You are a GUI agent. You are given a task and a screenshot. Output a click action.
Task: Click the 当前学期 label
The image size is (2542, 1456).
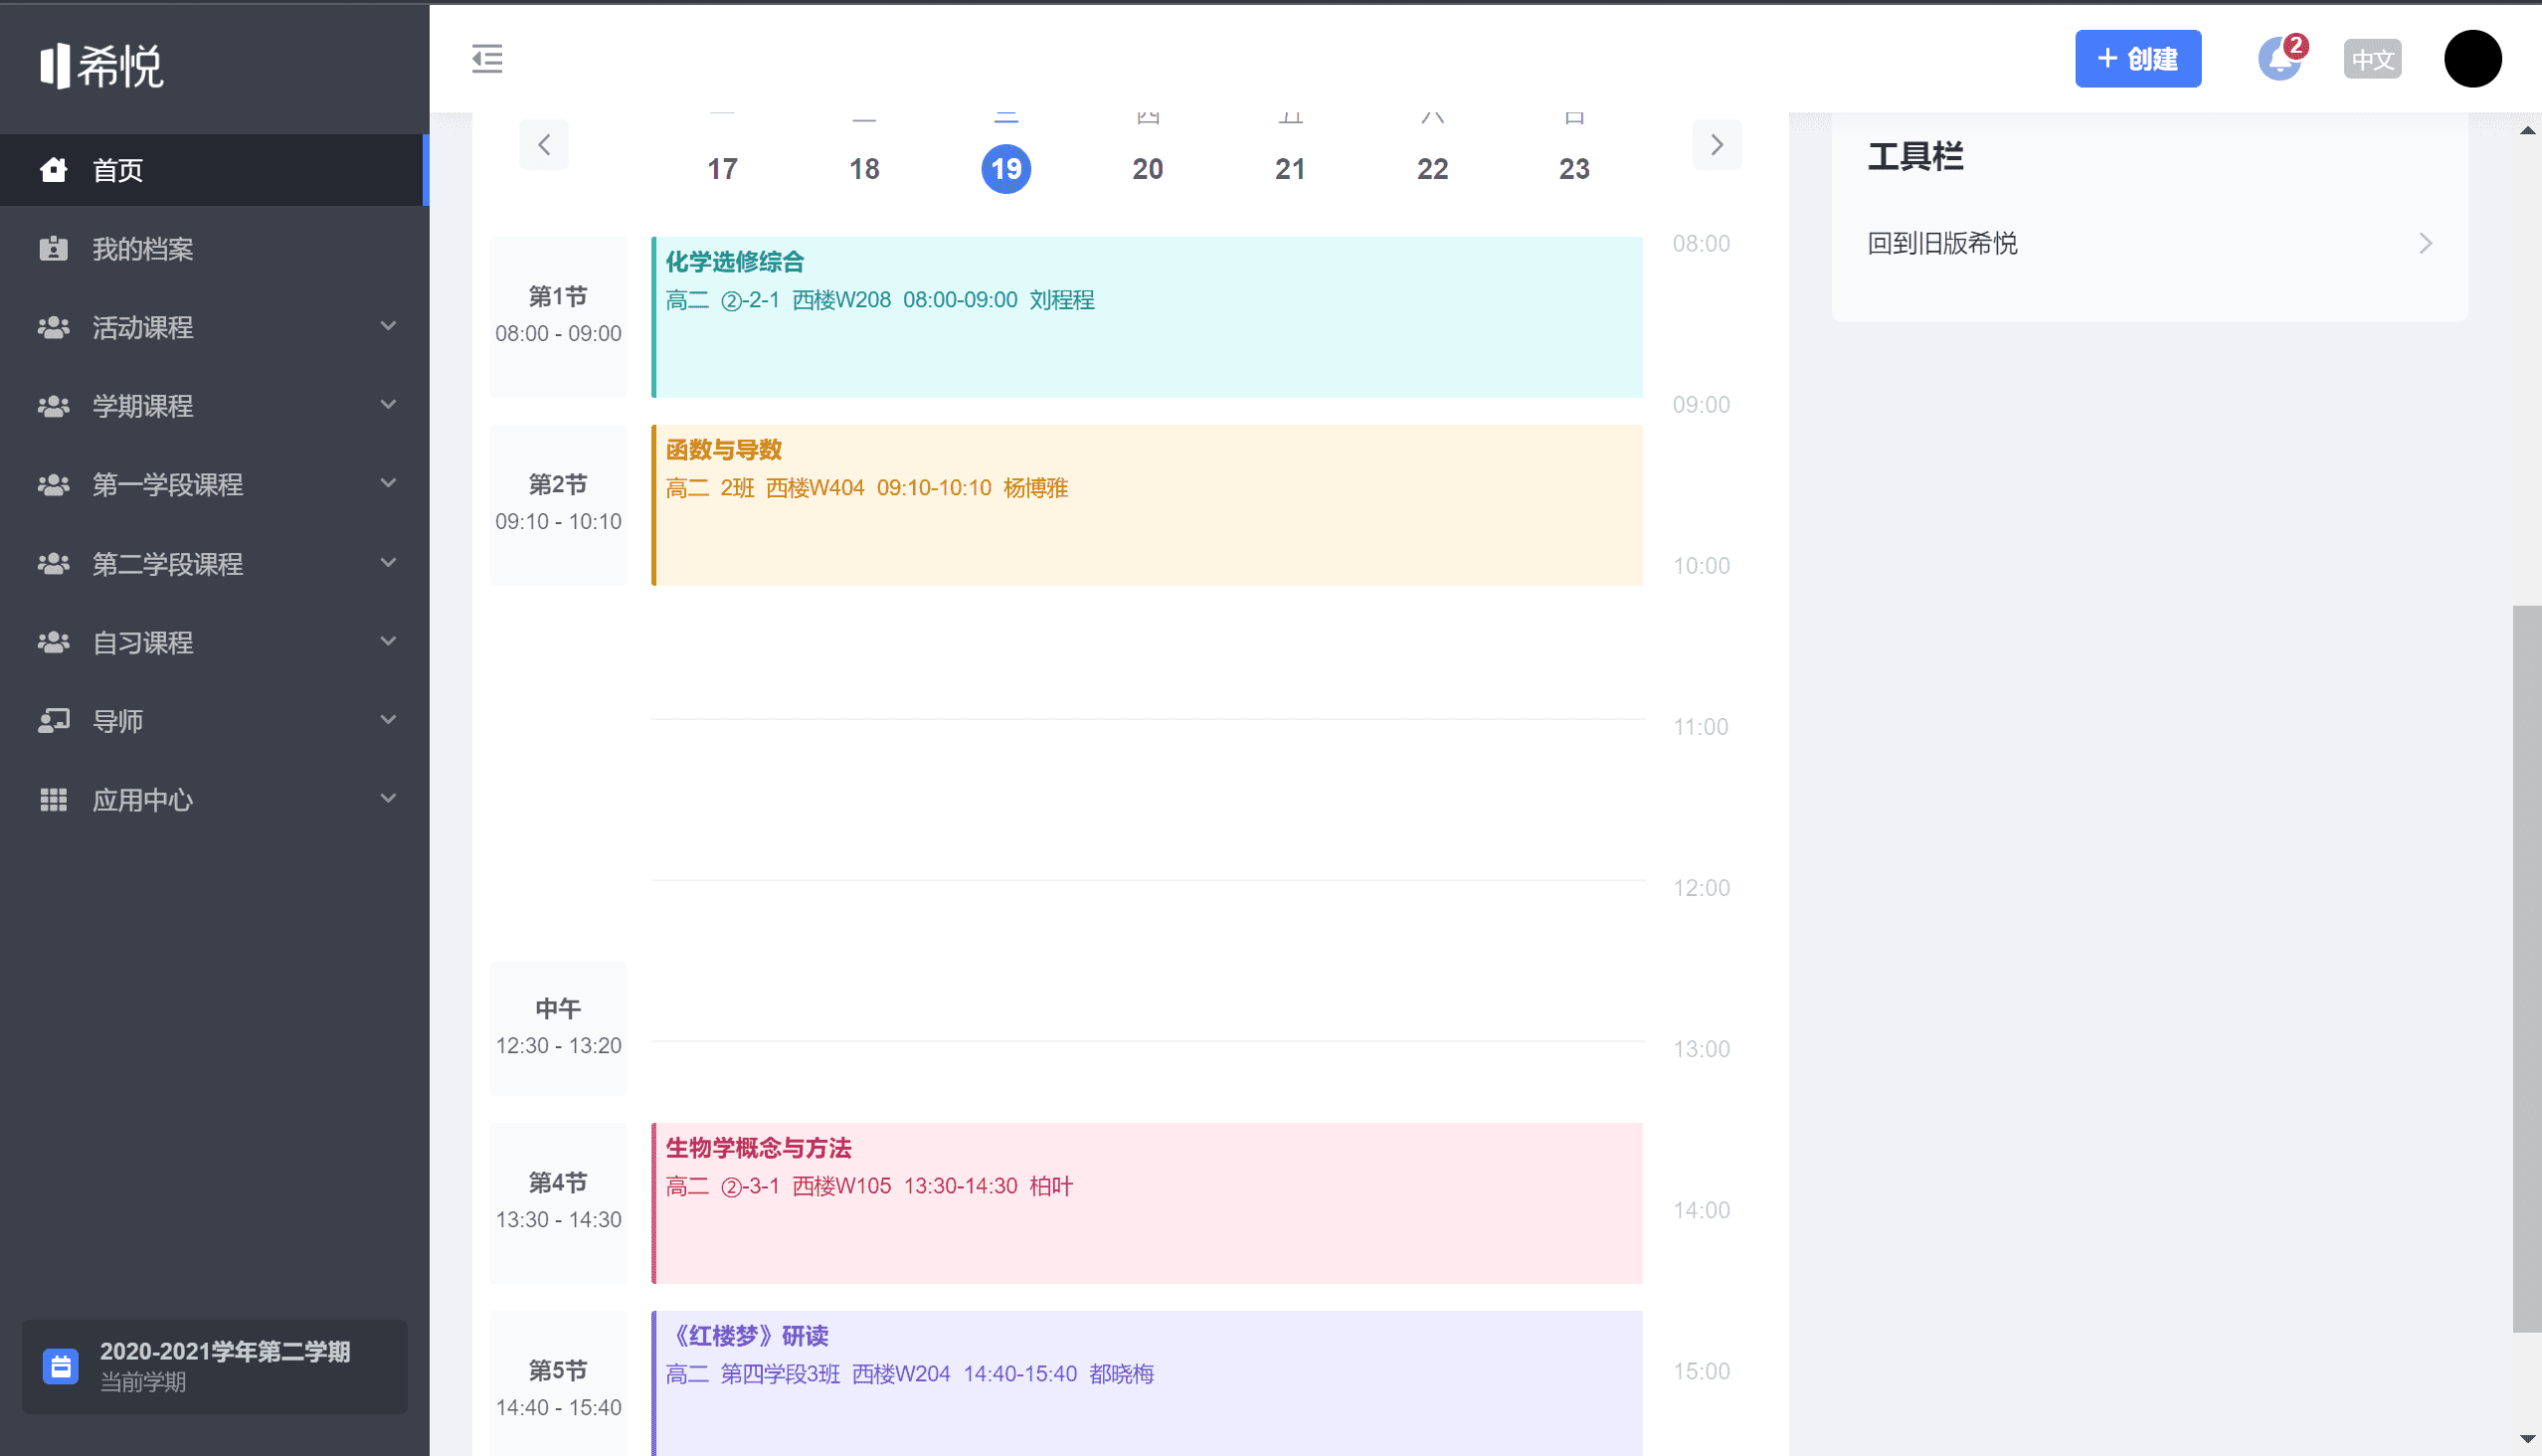tap(143, 1383)
